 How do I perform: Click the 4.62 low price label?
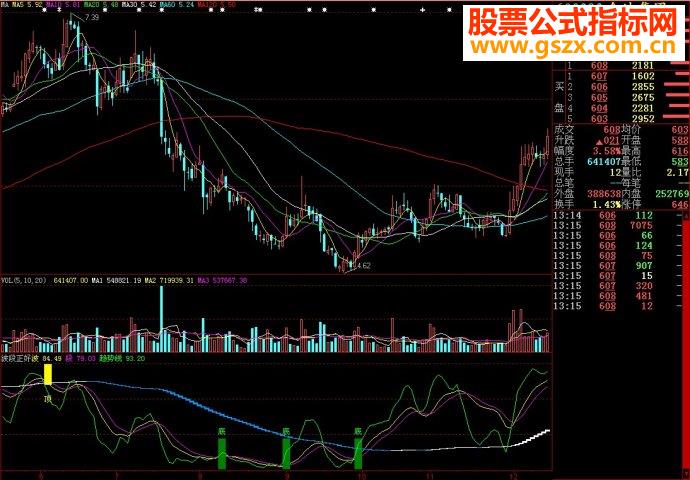363,266
